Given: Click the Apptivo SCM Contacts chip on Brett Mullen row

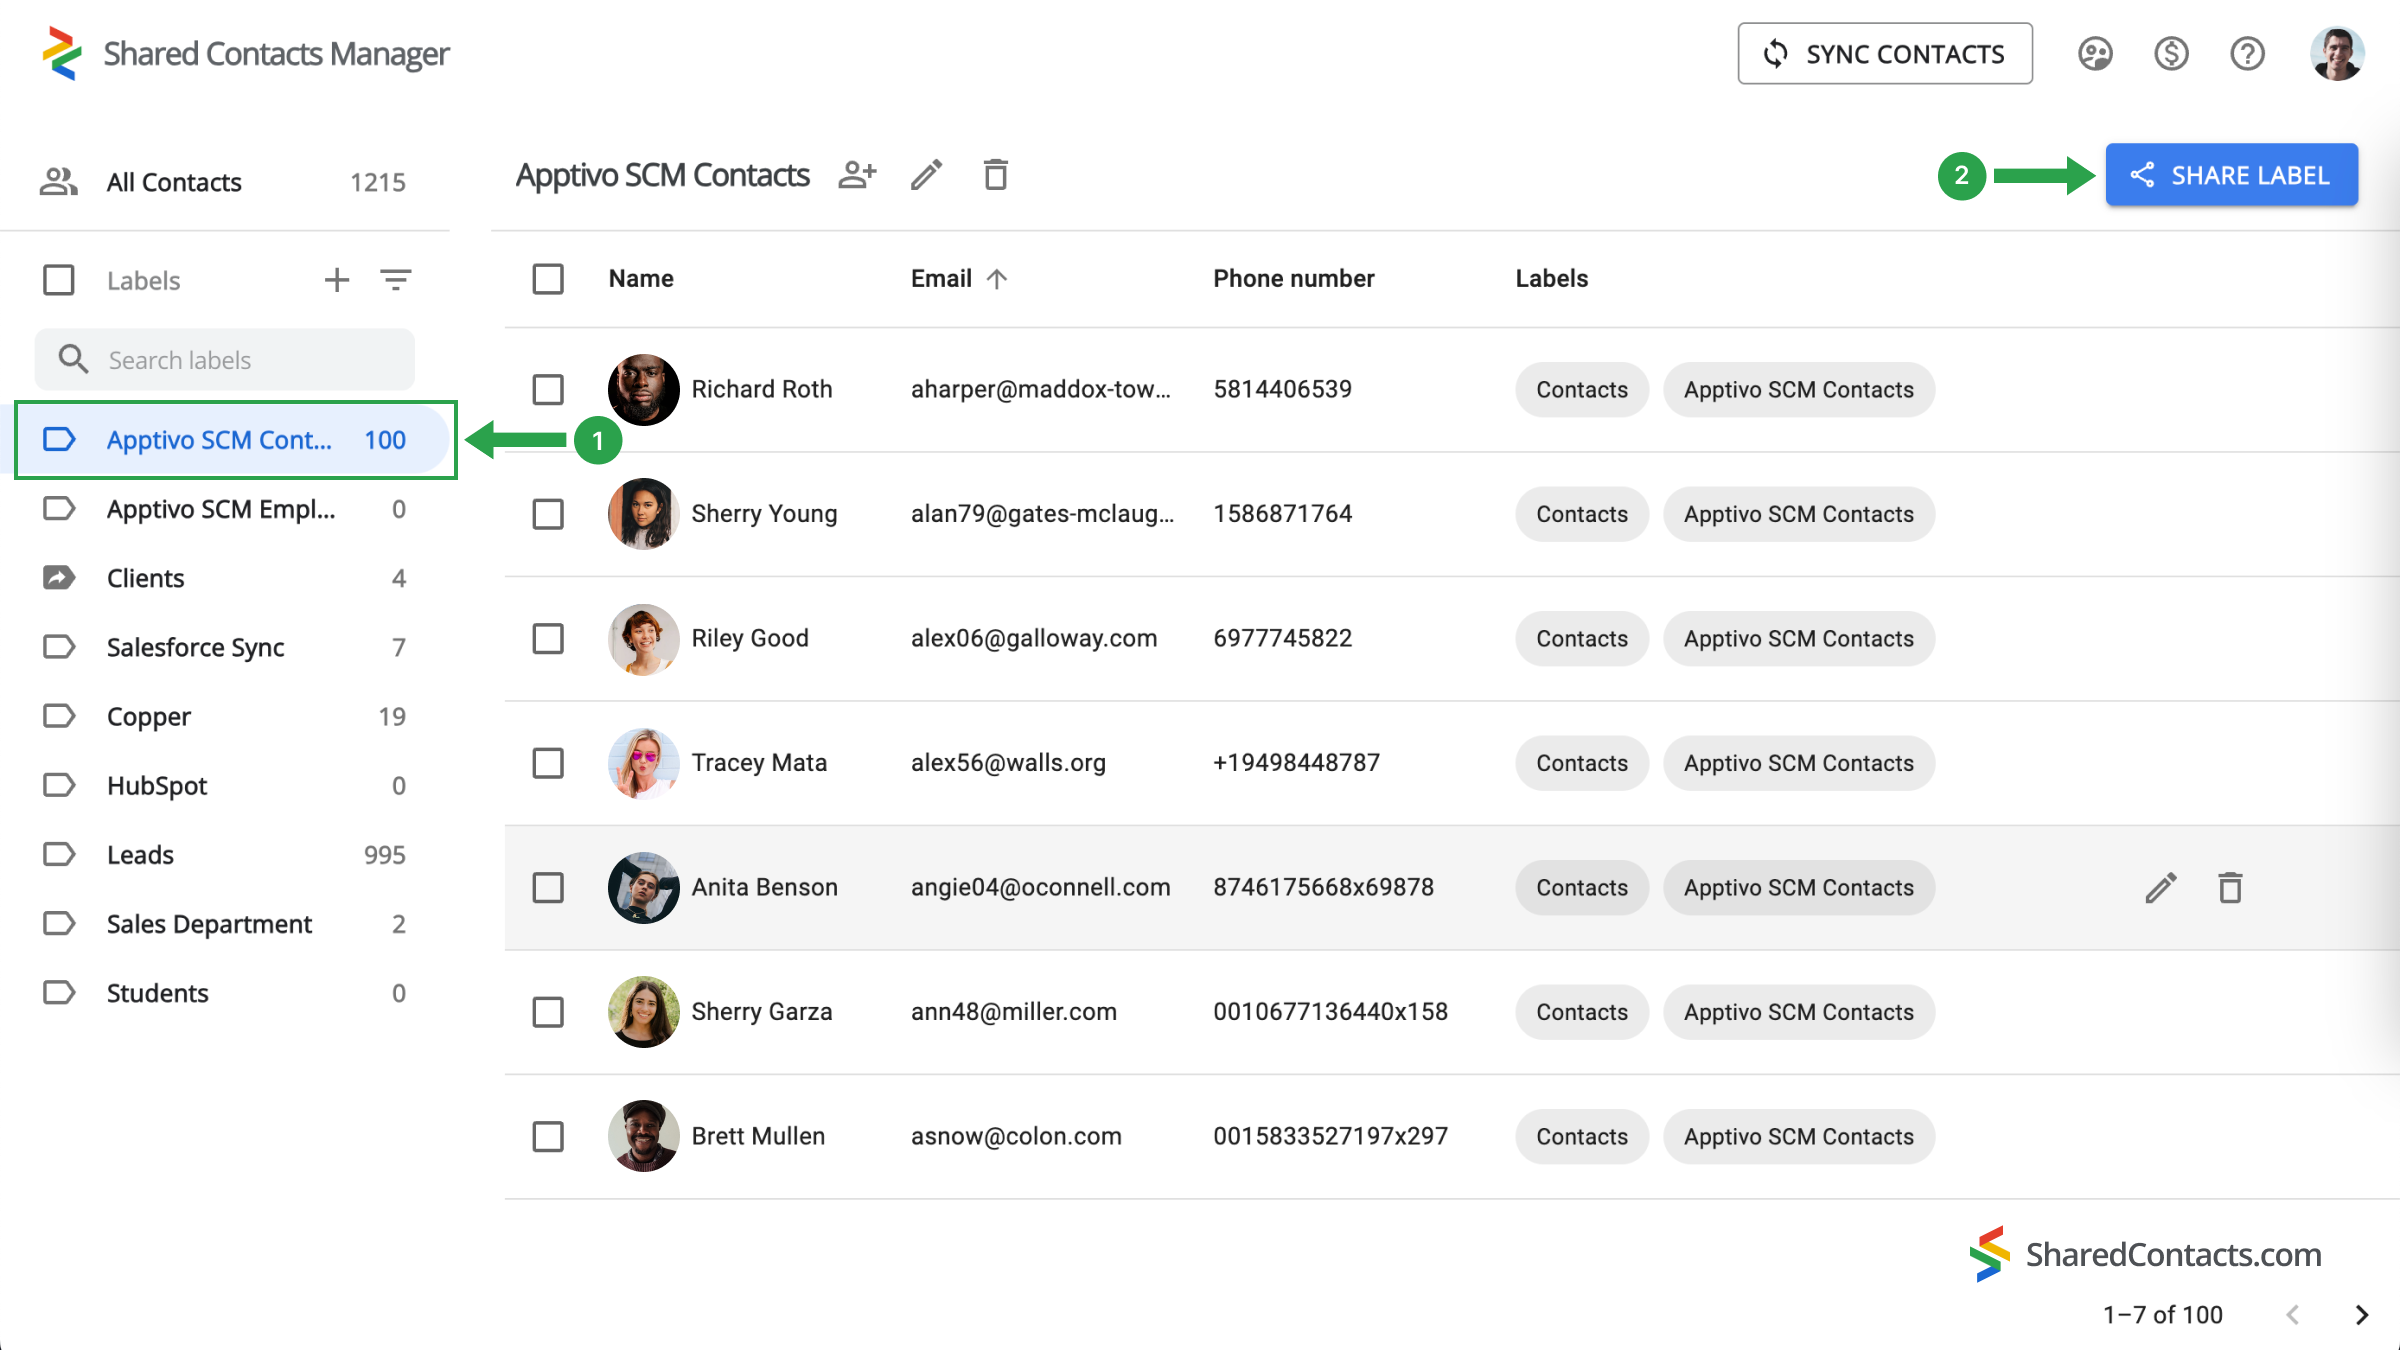Looking at the screenshot, I should (1799, 1137).
